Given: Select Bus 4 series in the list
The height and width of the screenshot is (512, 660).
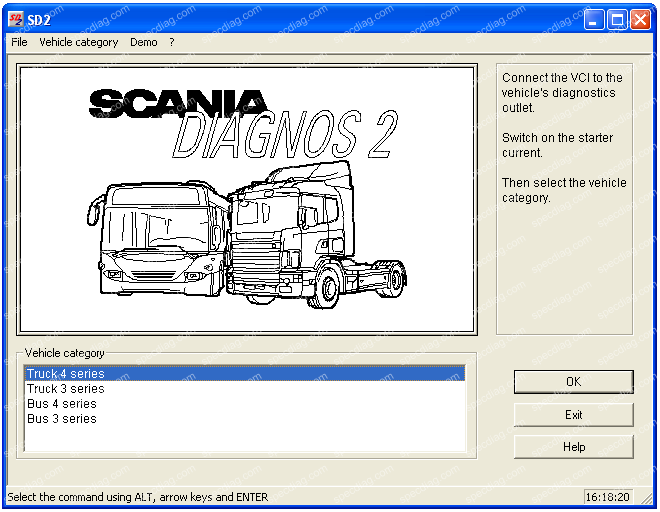Looking at the screenshot, I should coord(62,404).
